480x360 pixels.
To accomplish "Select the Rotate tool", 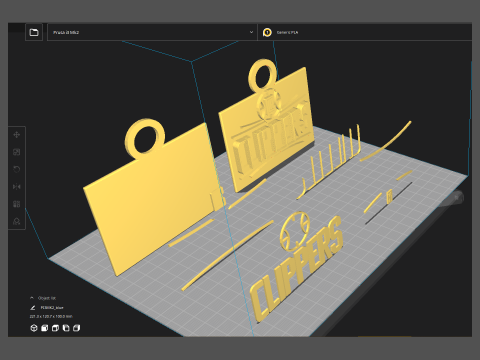I will 17,169.
